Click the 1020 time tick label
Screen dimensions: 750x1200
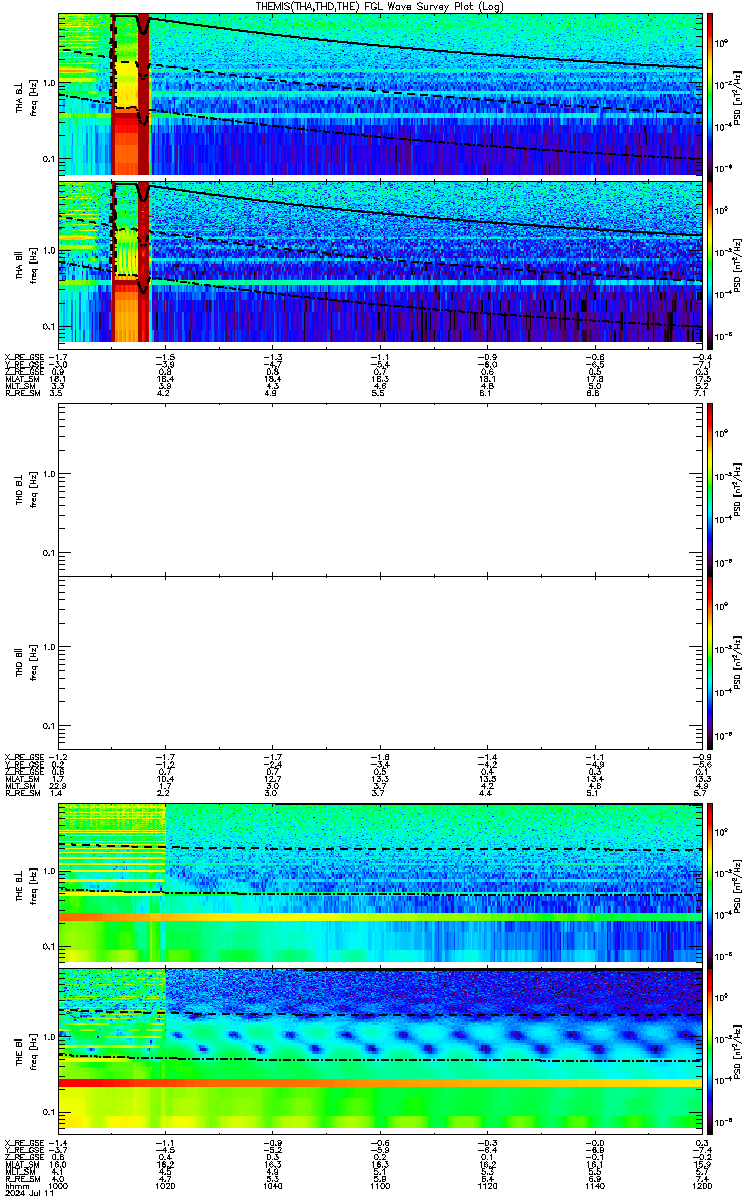point(165,1185)
